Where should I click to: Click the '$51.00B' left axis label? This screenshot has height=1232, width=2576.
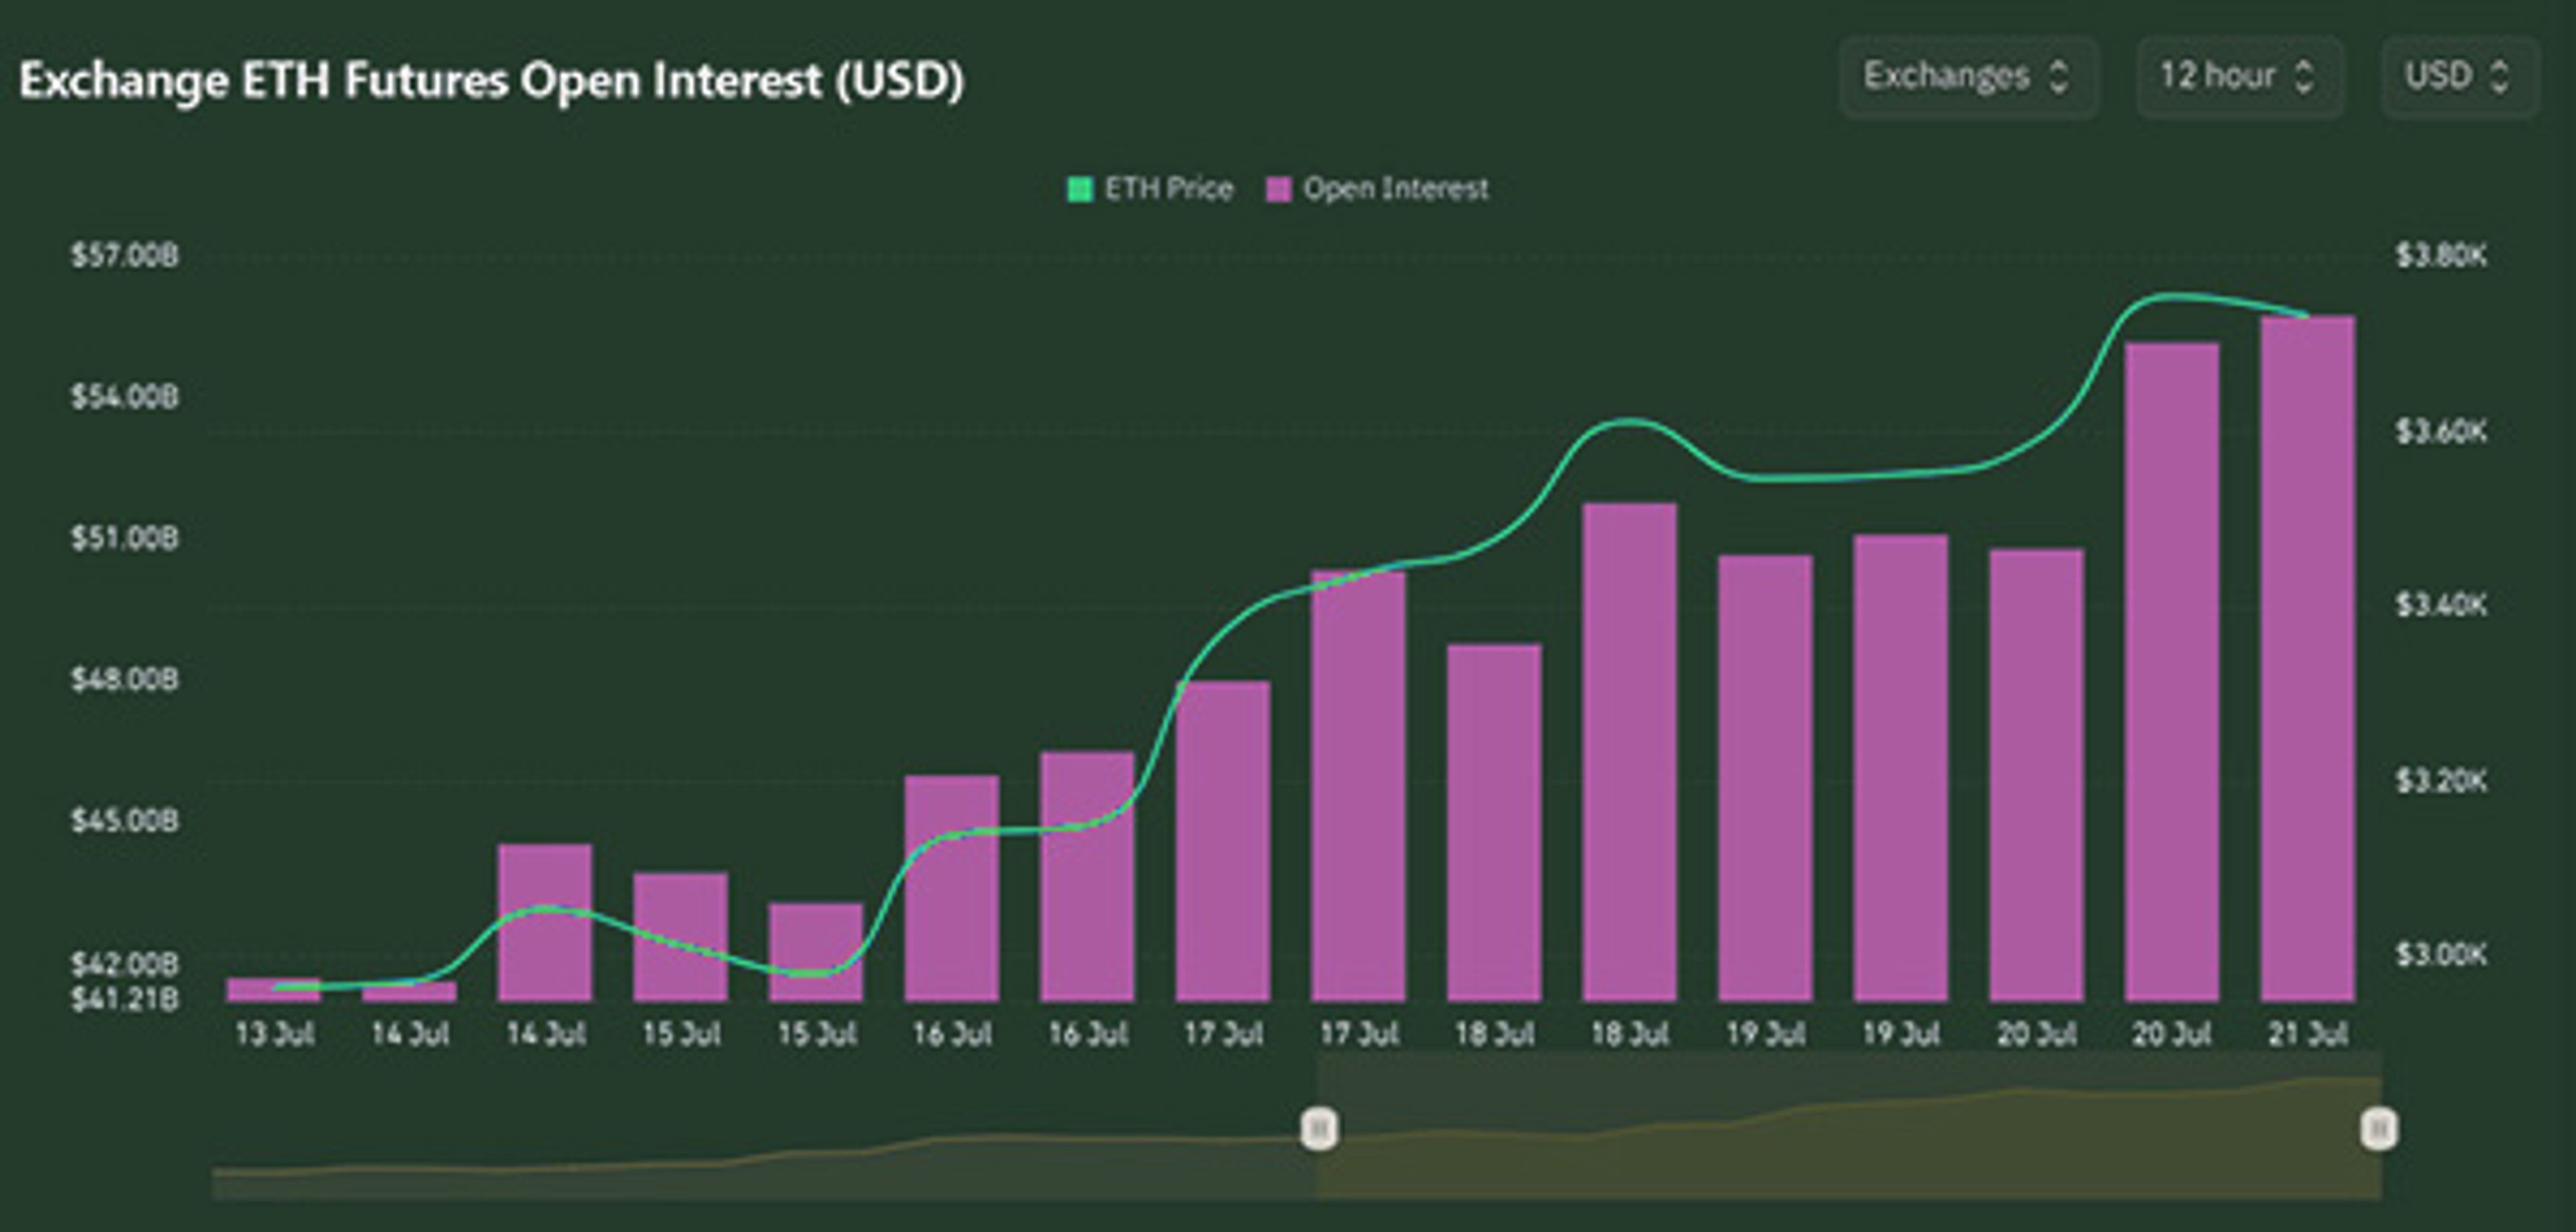pos(125,538)
